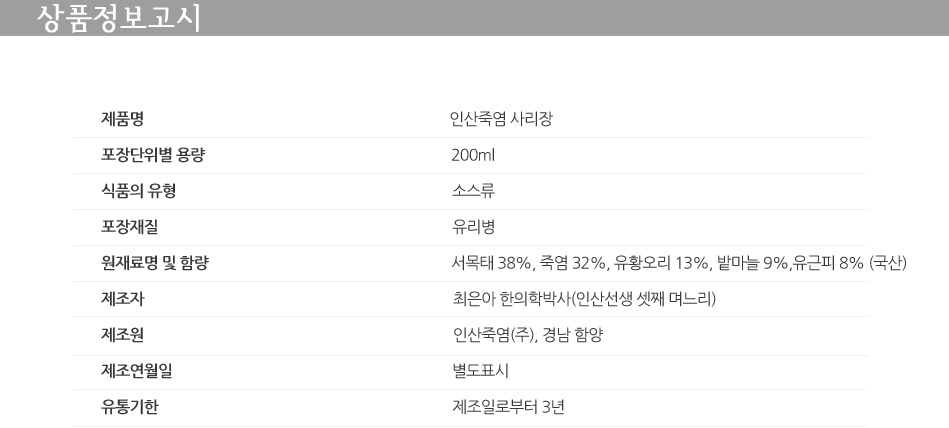Click the 유리병 packaging value
949x428 pixels.
pos(473,227)
